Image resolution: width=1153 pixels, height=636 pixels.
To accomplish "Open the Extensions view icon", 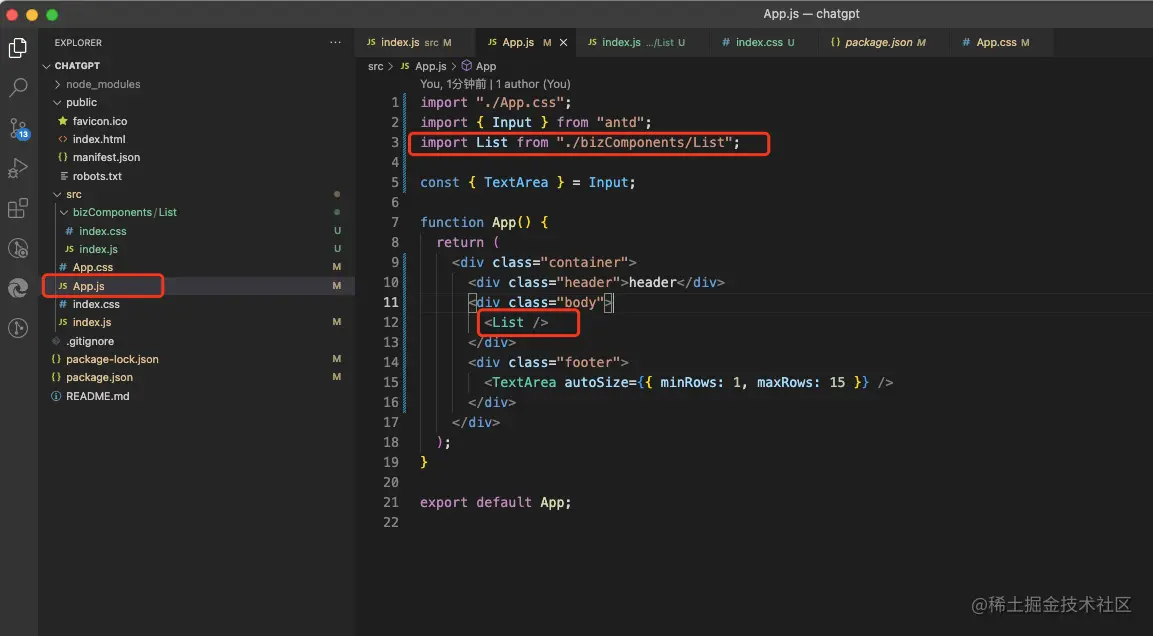I will 18,208.
